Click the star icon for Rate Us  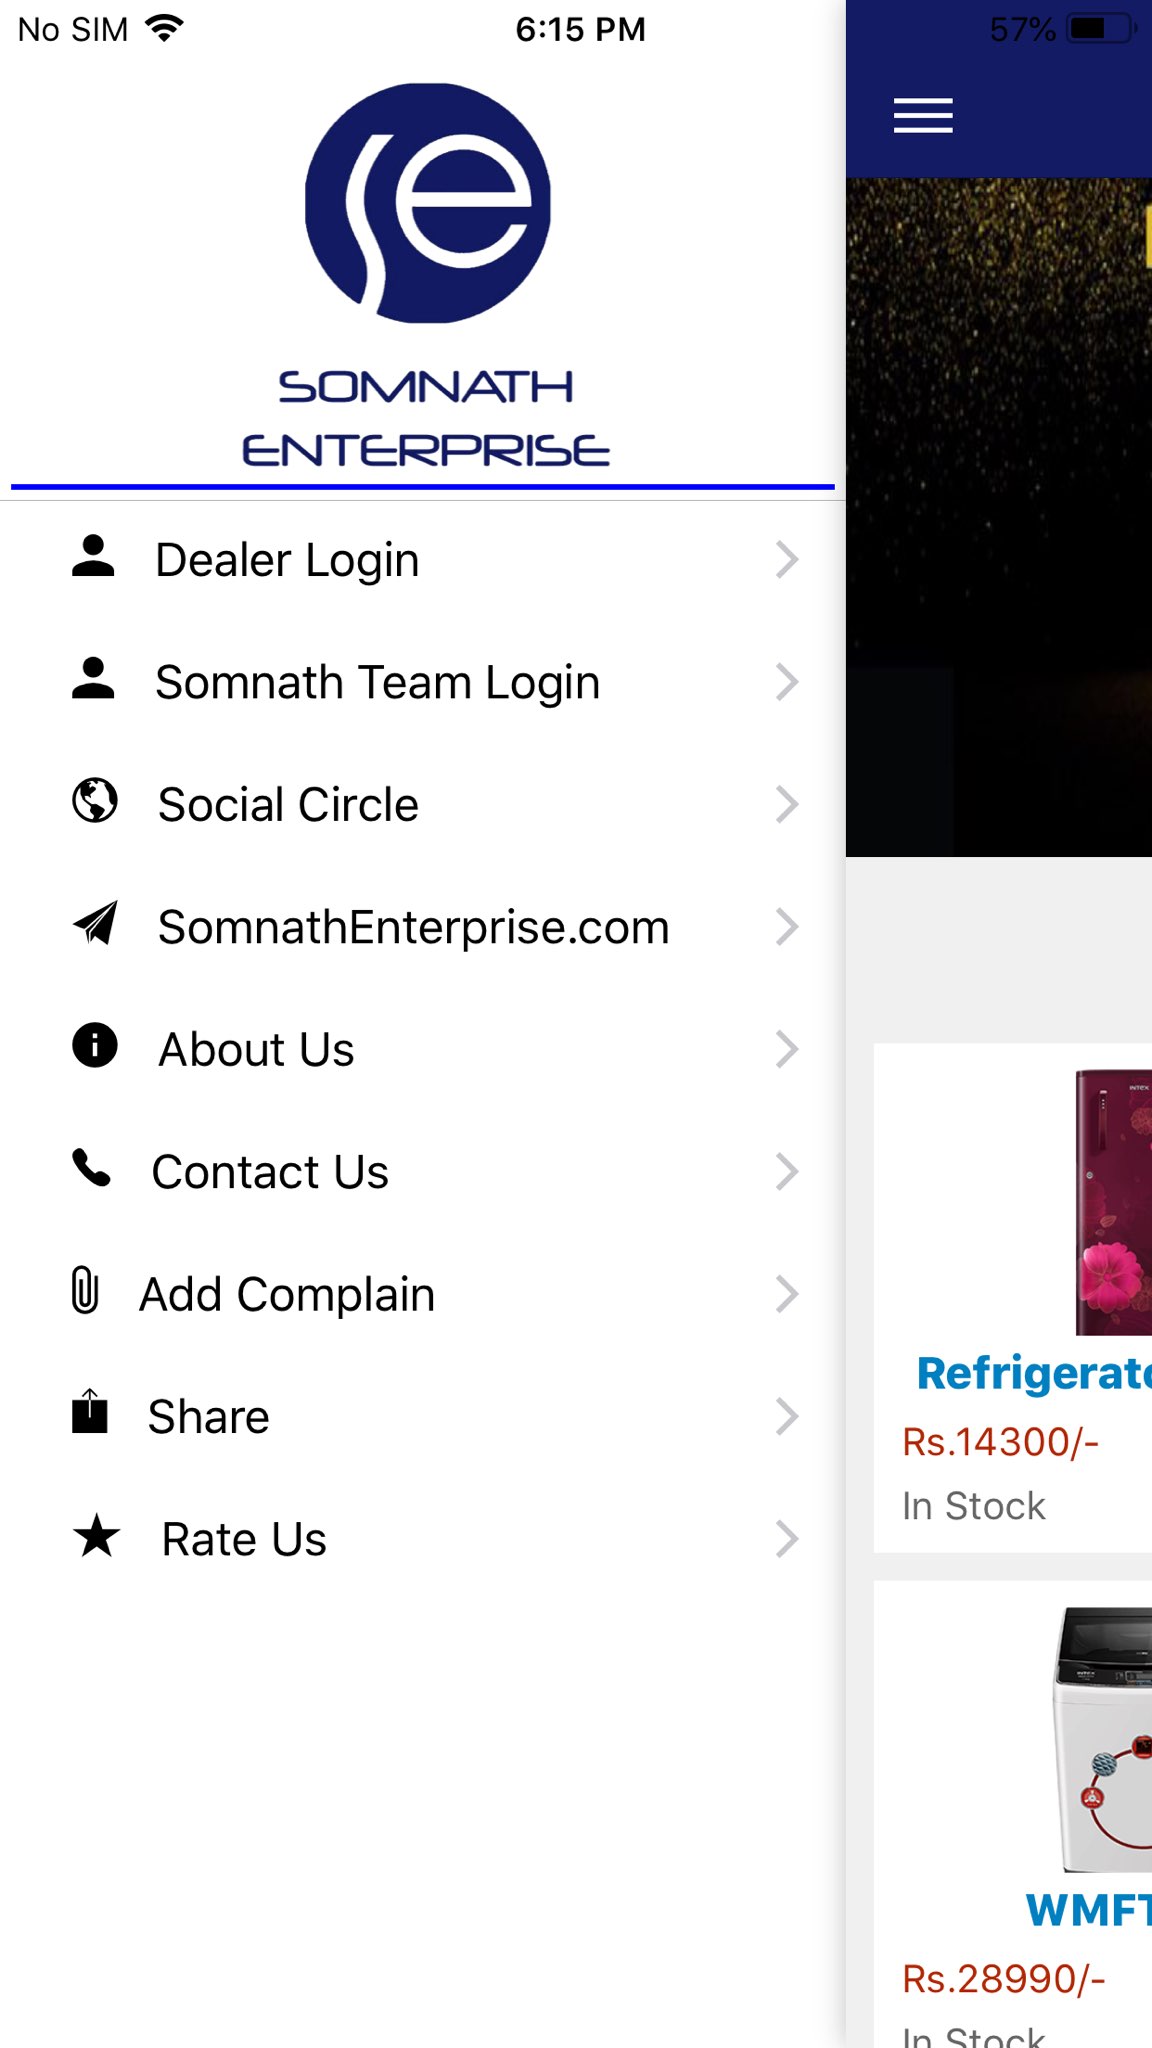97,1536
